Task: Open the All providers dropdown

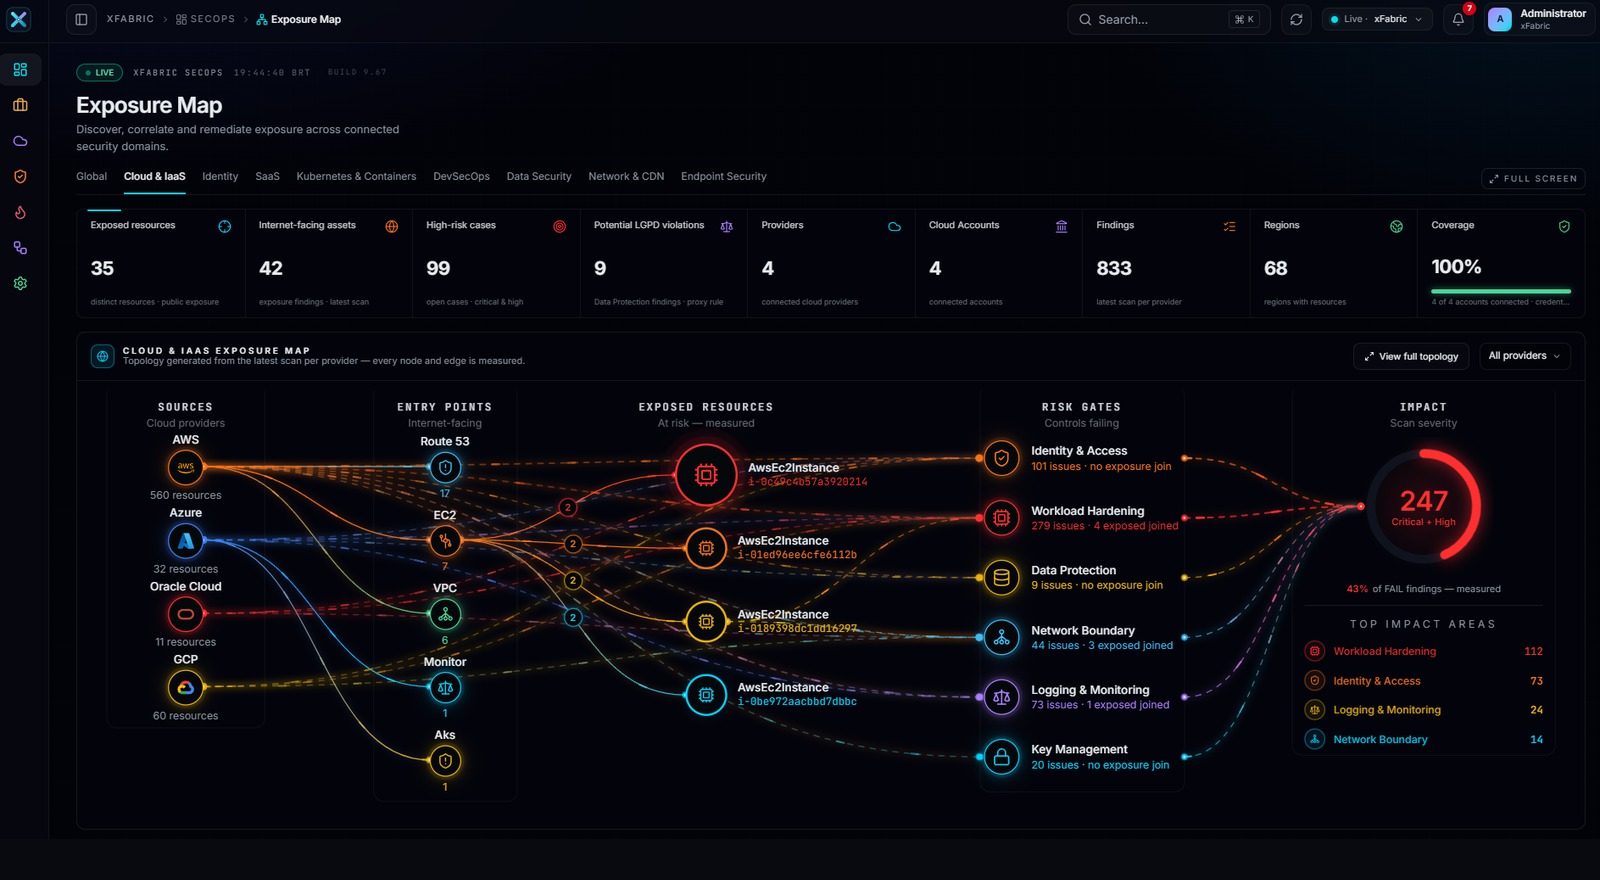Action: point(1524,356)
